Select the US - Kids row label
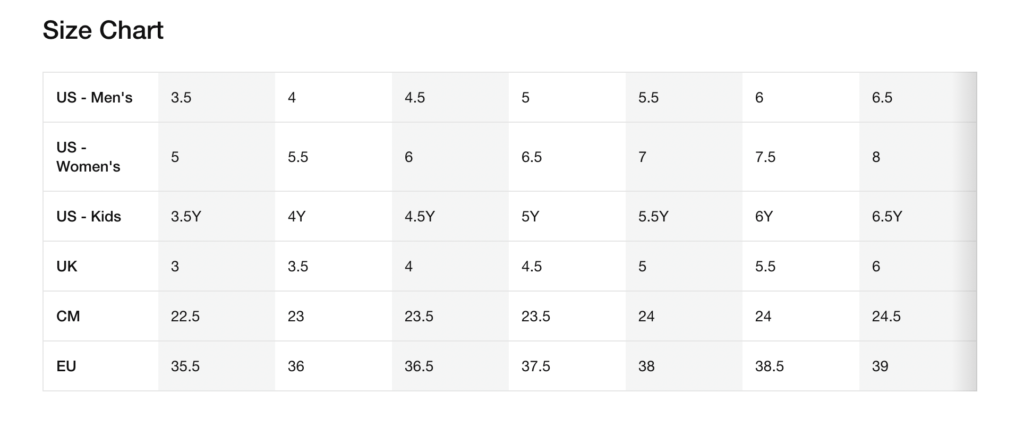The image size is (1024, 427). [89, 216]
